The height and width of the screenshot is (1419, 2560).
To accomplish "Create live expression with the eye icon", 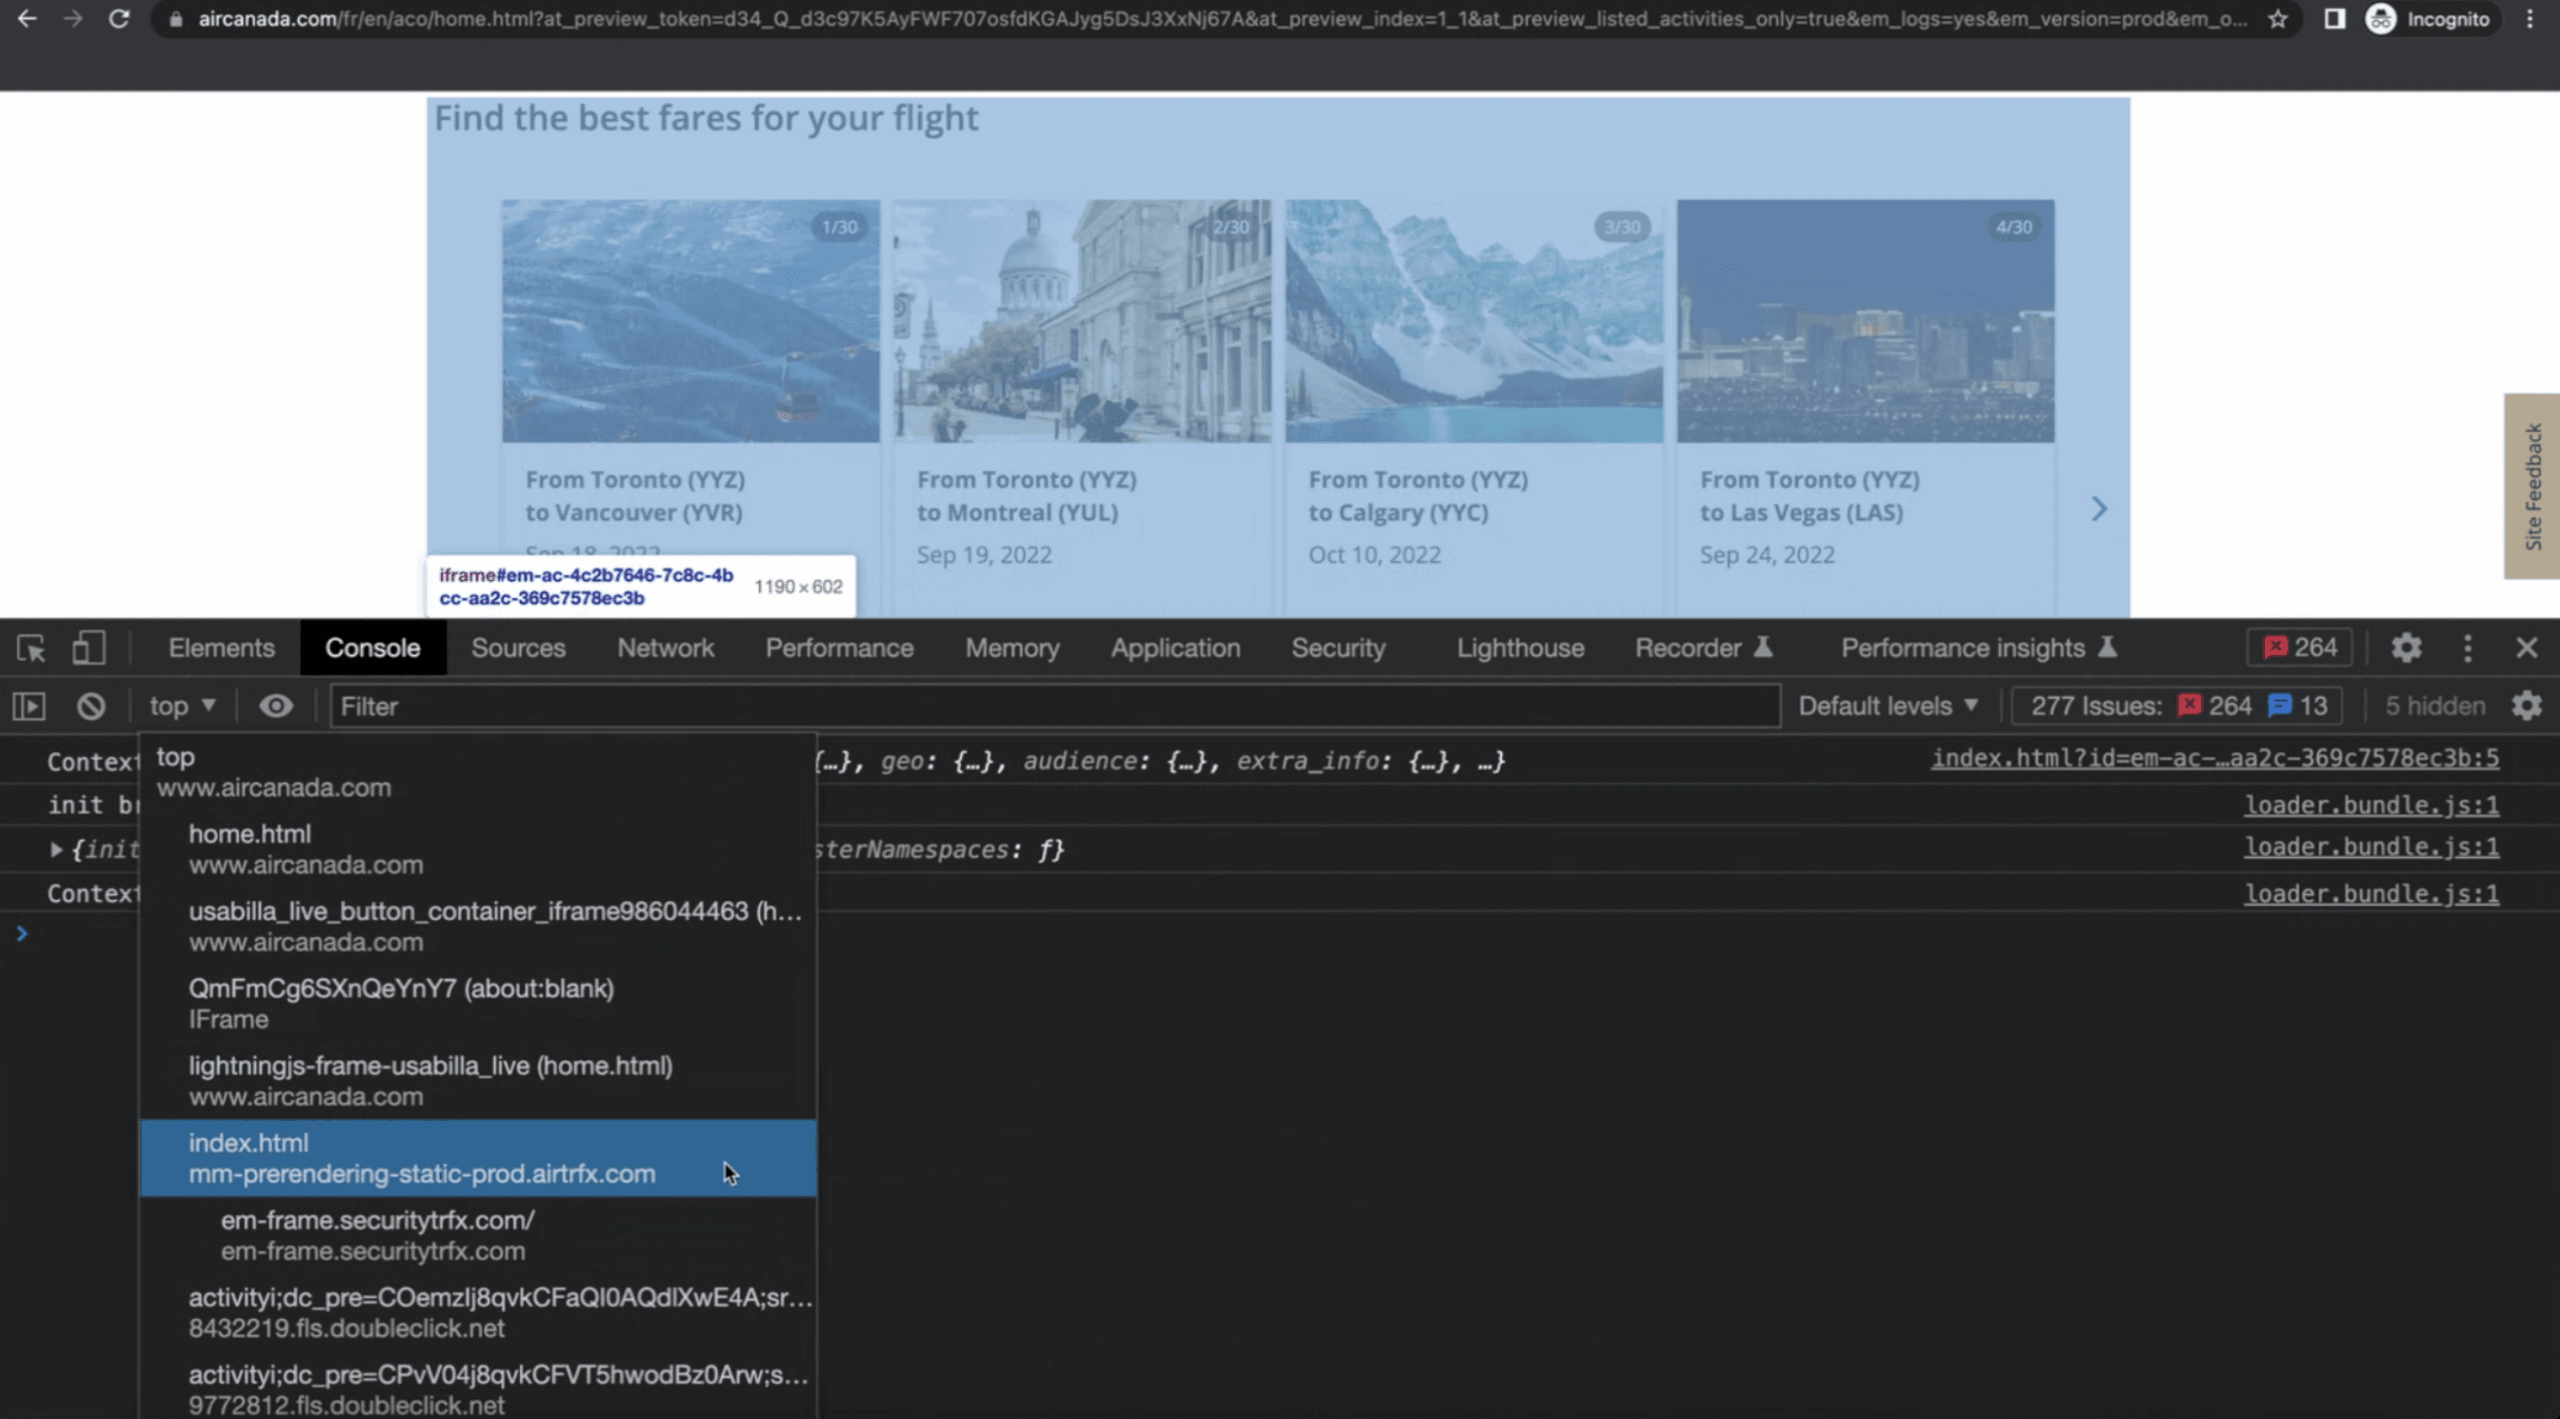I will [x=276, y=706].
